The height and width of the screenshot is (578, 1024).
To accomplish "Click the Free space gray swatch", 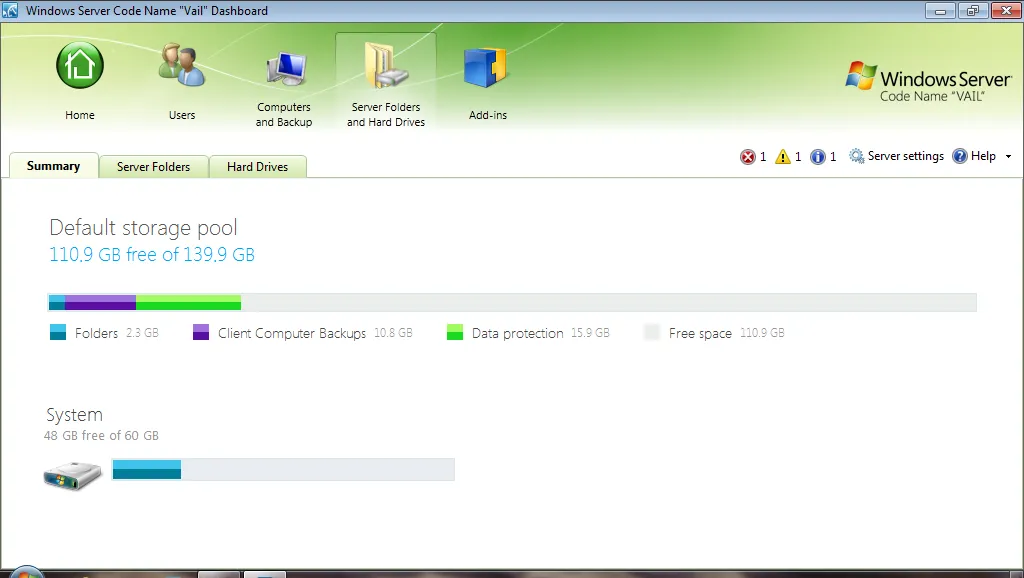I will [652, 332].
